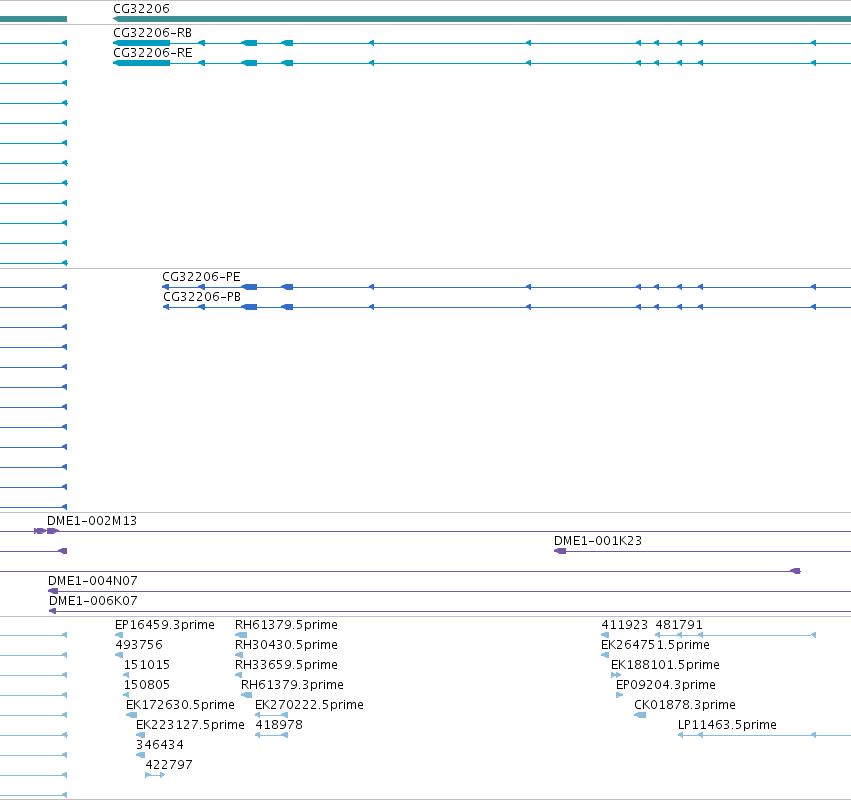The image size is (851, 800).
Task: Click the CK01878.3prime EST glyph
Action: (x=640, y=715)
